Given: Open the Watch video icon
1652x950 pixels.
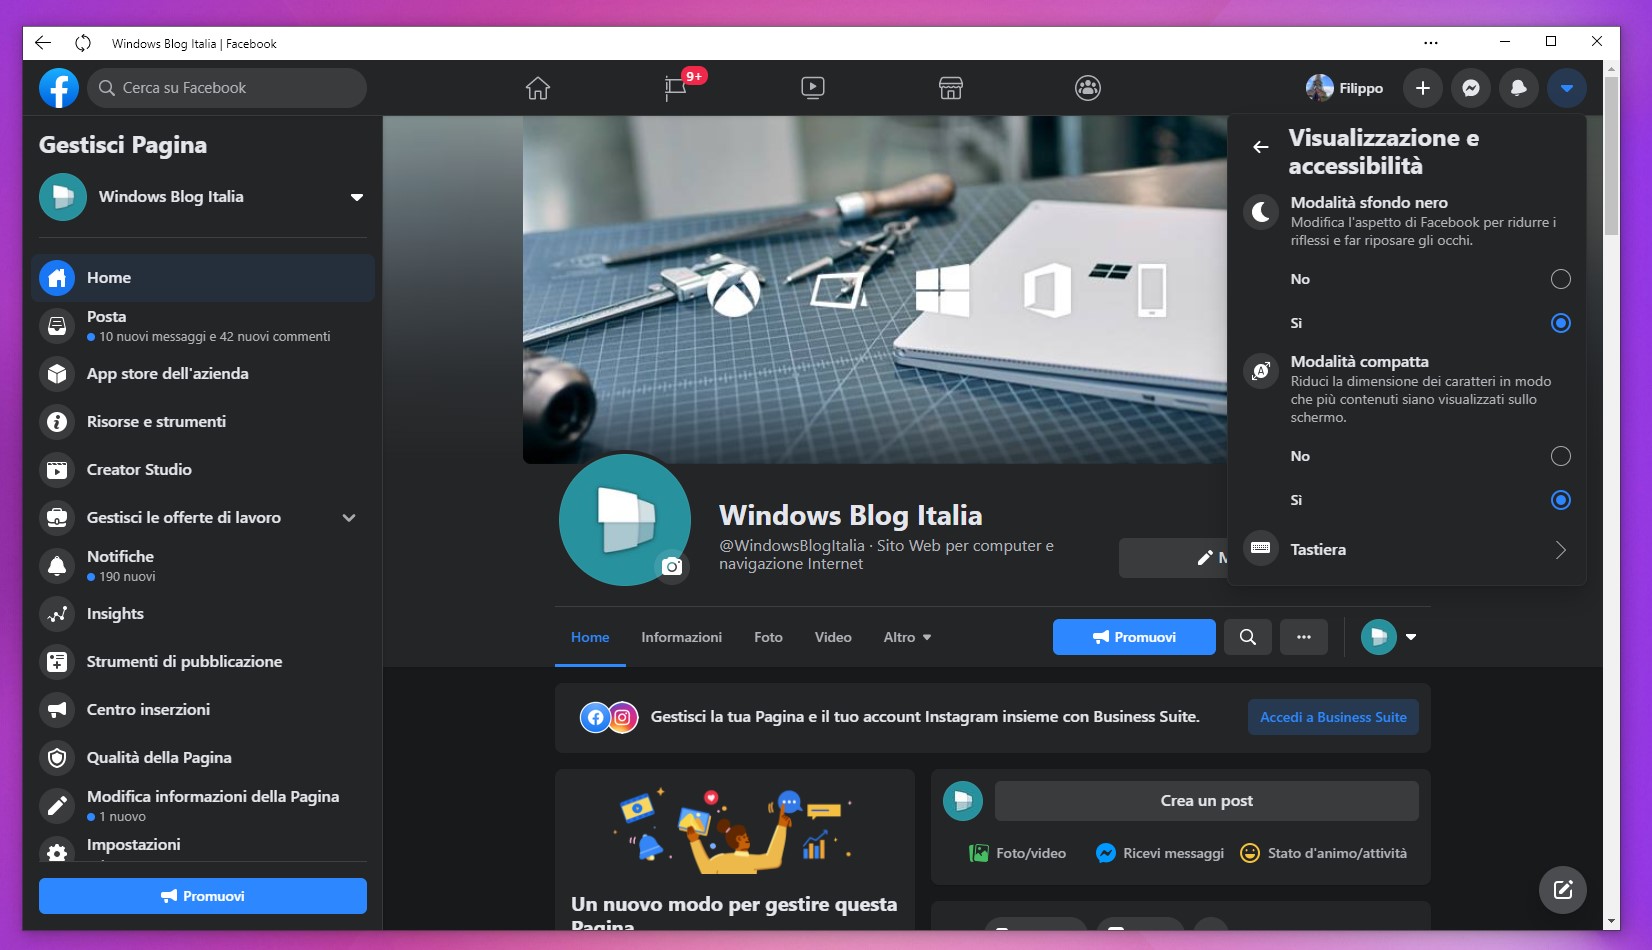Looking at the screenshot, I should pos(813,88).
